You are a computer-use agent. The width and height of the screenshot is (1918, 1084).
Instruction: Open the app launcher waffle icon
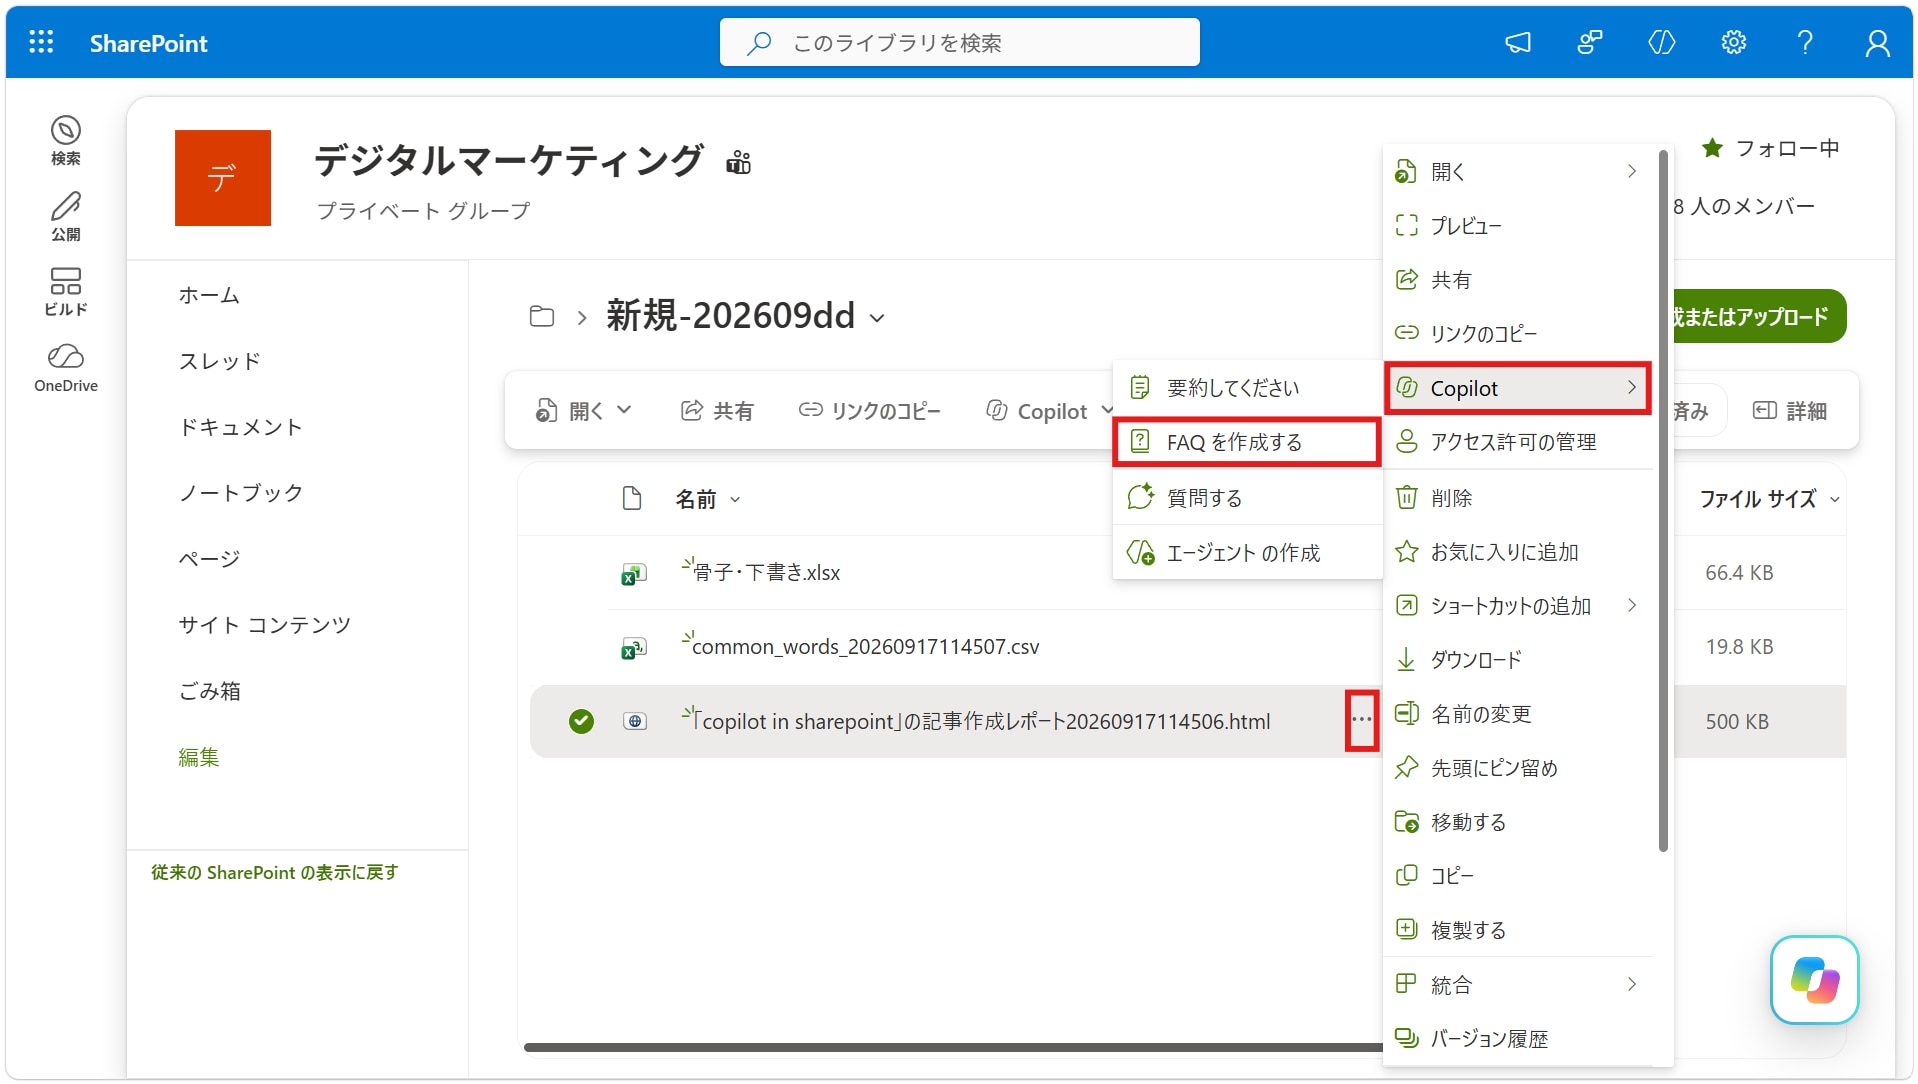point(41,42)
